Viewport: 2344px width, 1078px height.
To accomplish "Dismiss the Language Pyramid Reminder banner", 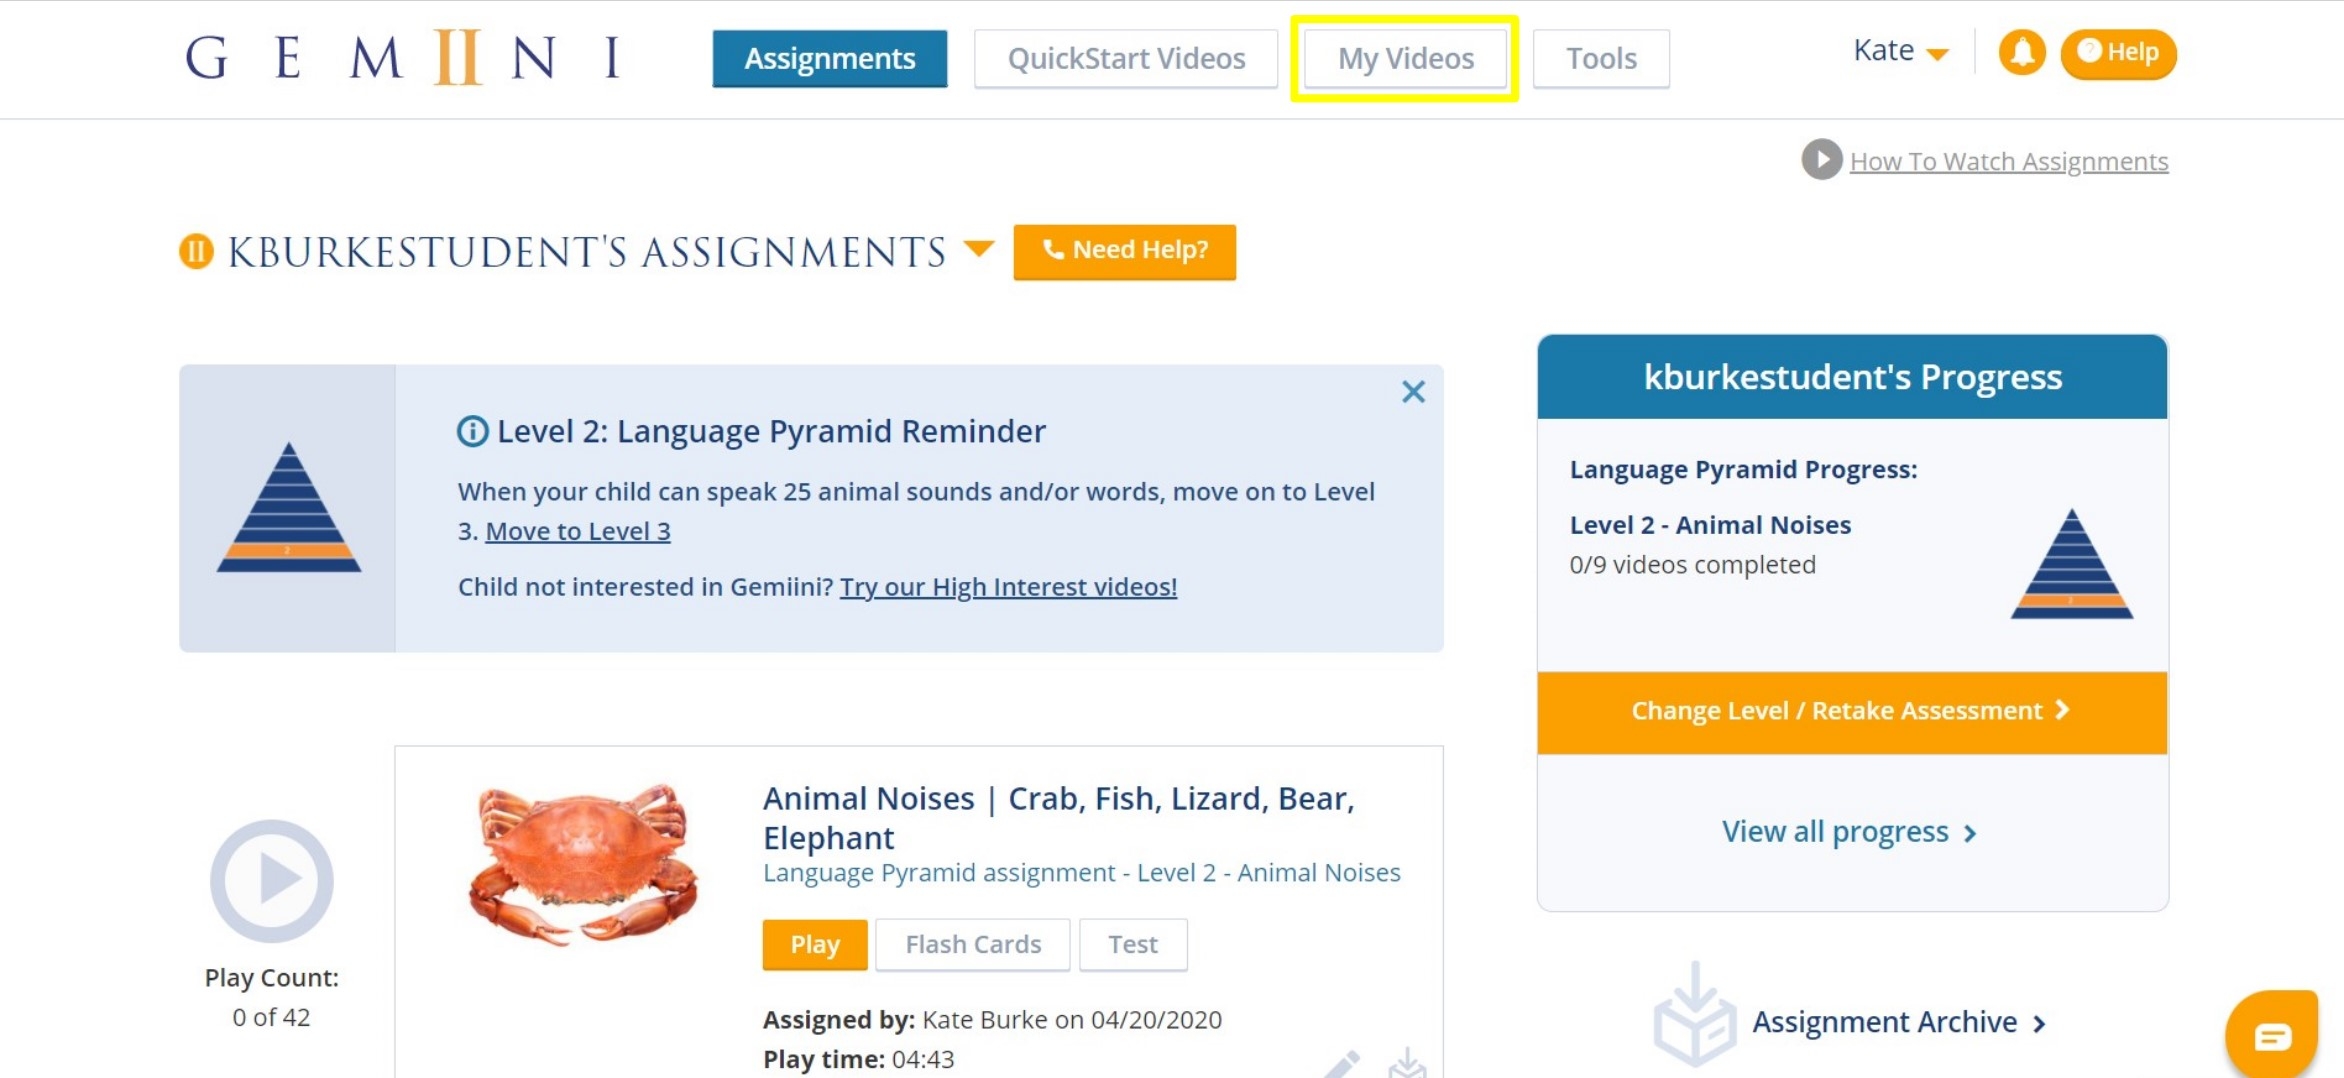I will (1412, 392).
